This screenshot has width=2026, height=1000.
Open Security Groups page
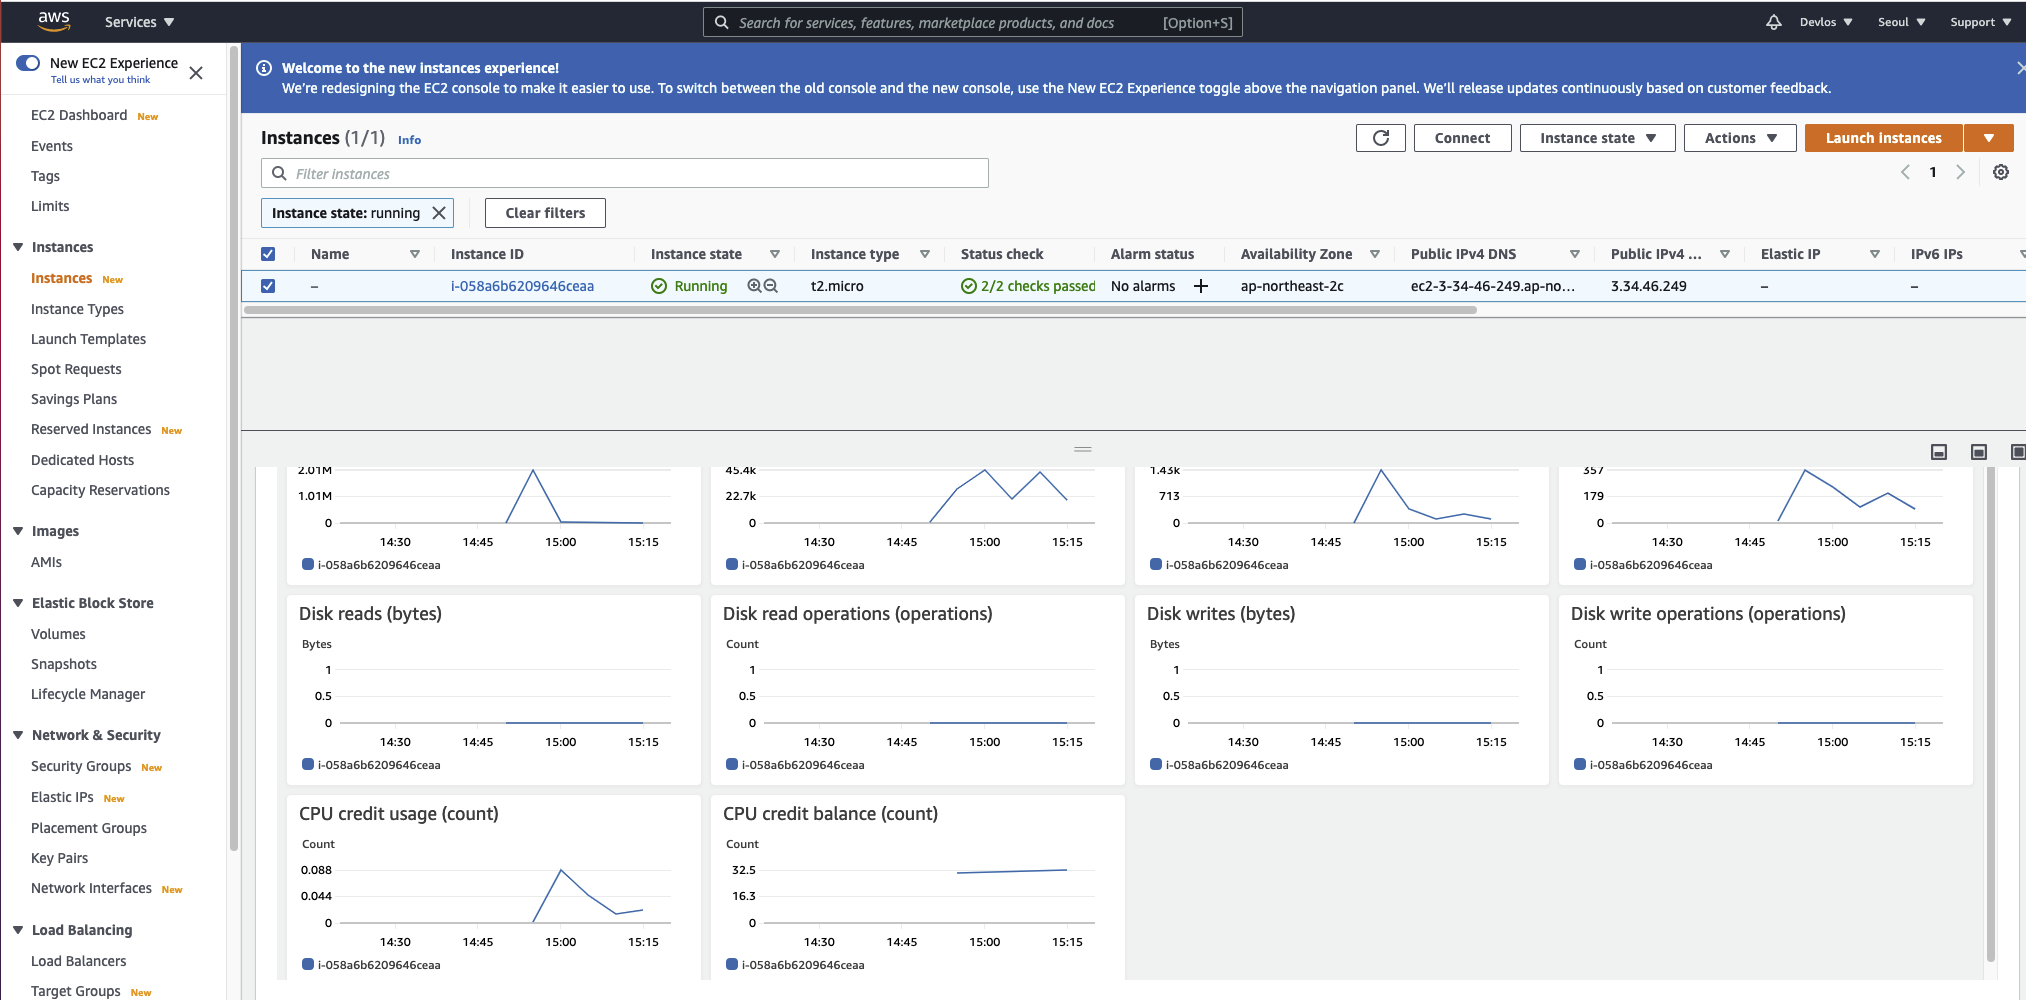[x=81, y=766]
